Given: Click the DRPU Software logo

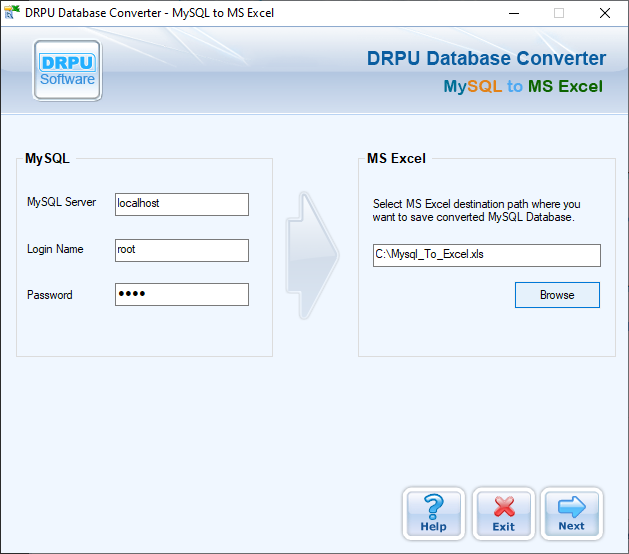Looking at the screenshot, I should (x=67, y=70).
